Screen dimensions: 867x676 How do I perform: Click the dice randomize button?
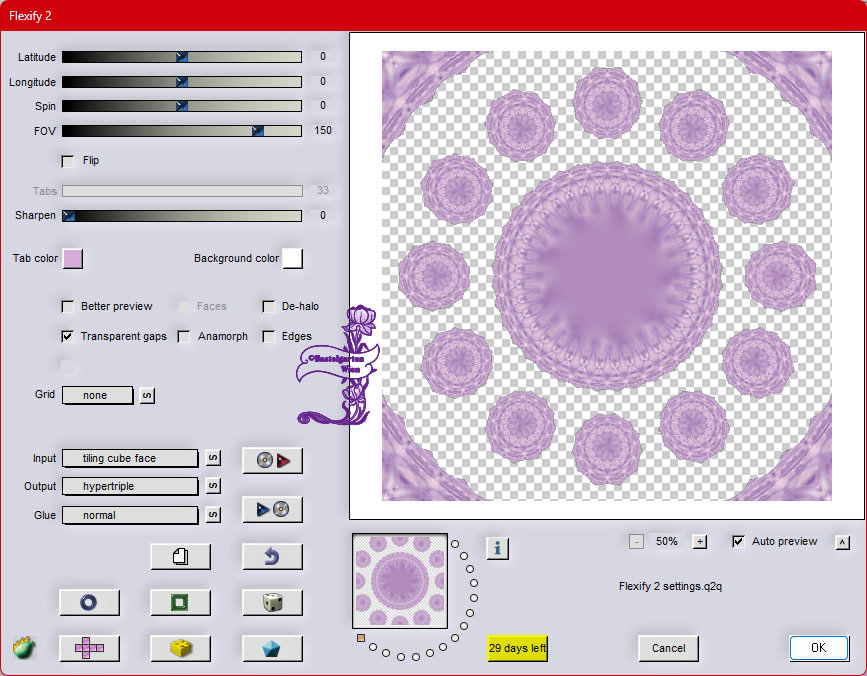tap(272, 602)
